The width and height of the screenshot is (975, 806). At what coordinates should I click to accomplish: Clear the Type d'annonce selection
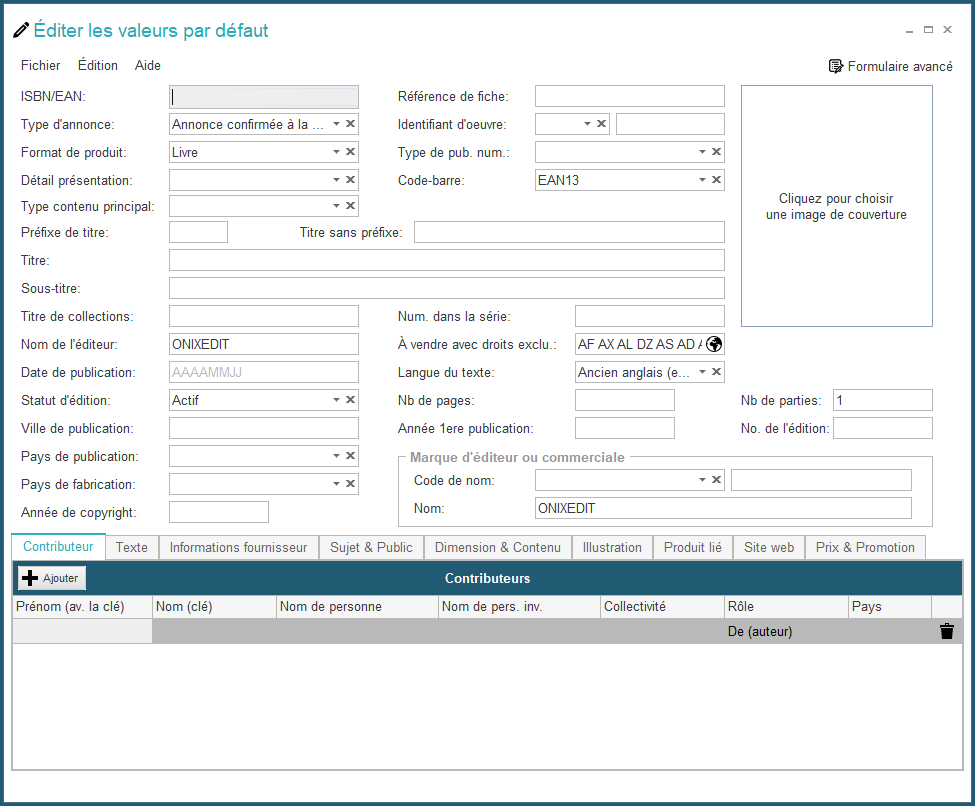351,124
